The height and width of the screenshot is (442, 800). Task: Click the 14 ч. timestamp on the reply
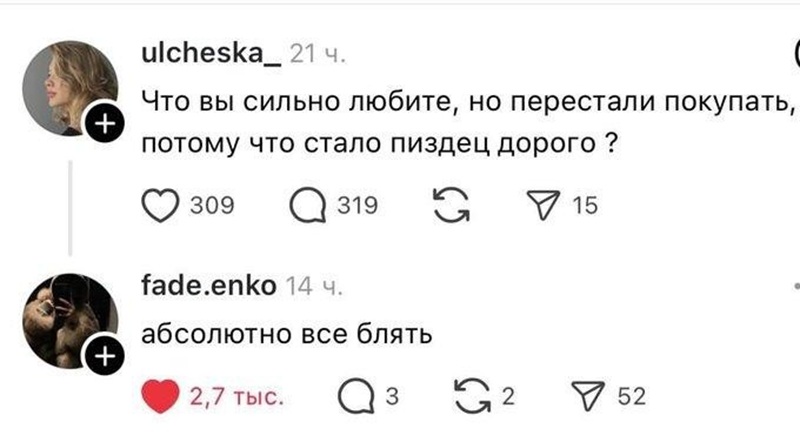pyautogui.click(x=314, y=288)
